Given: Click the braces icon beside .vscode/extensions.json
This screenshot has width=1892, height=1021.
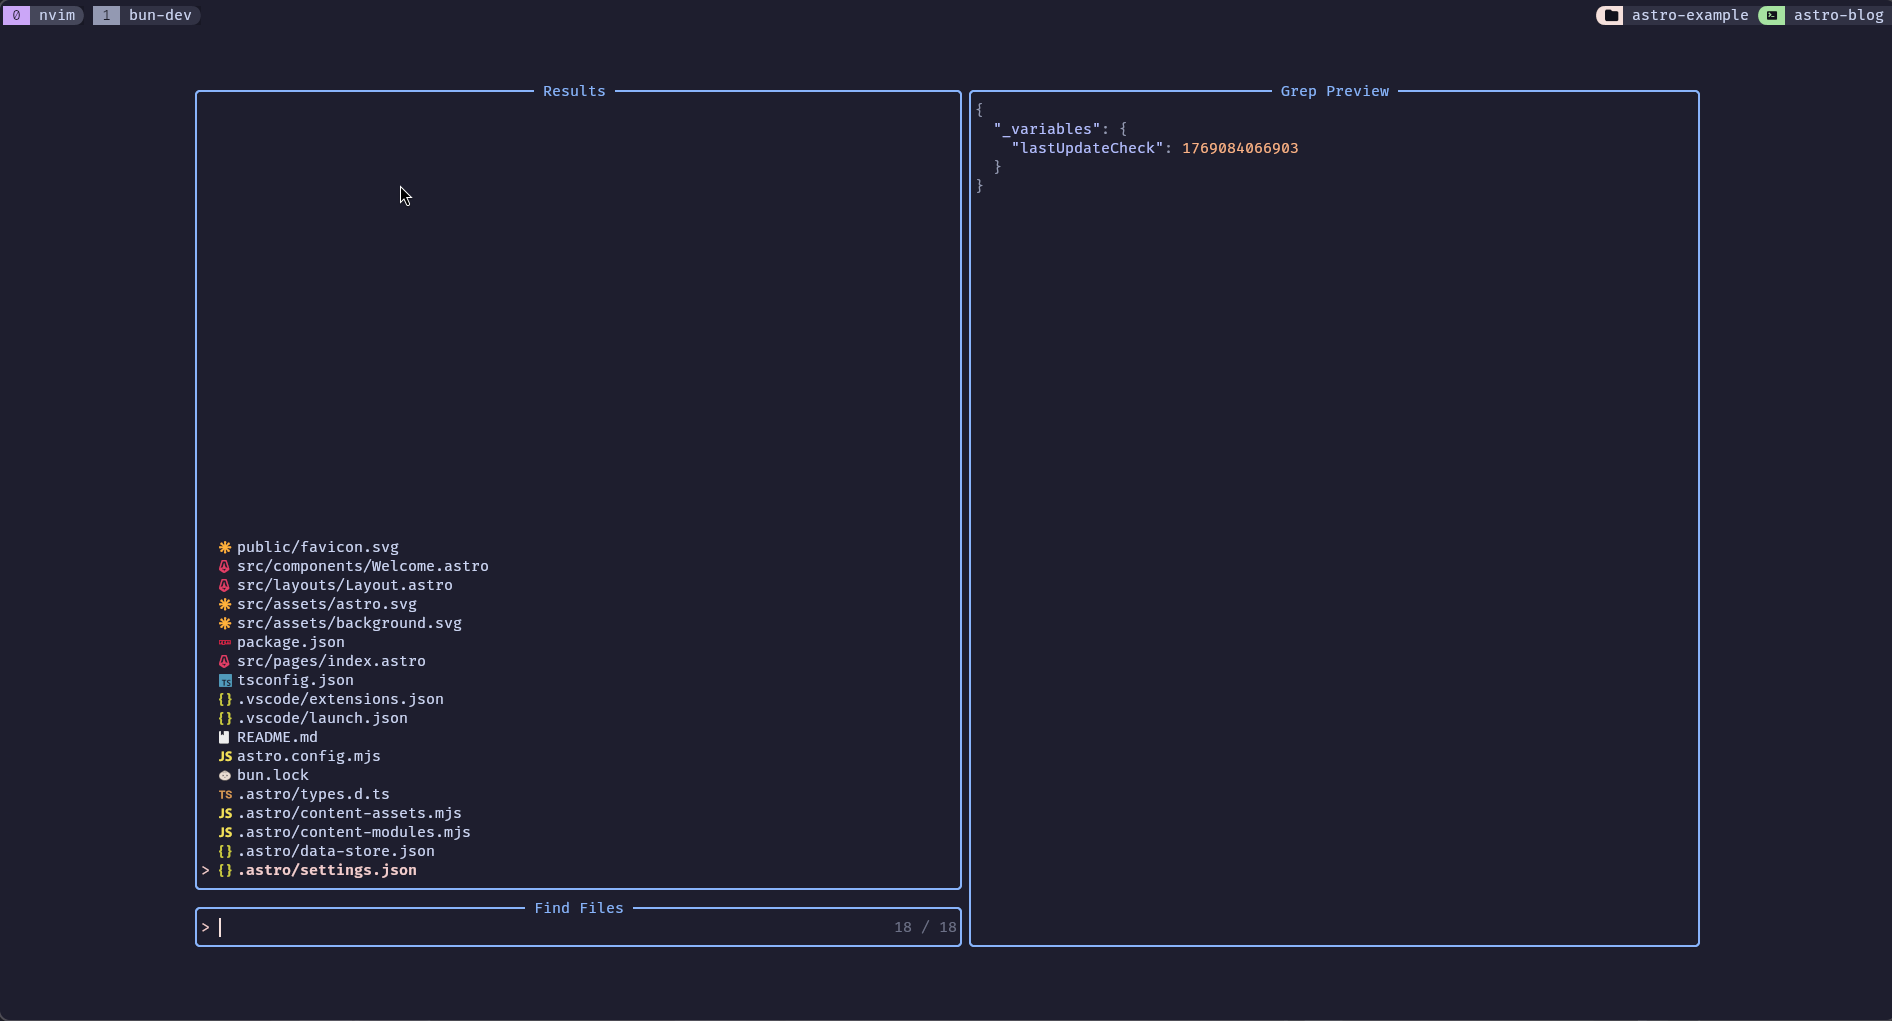Looking at the screenshot, I should [x=225, y=699].
